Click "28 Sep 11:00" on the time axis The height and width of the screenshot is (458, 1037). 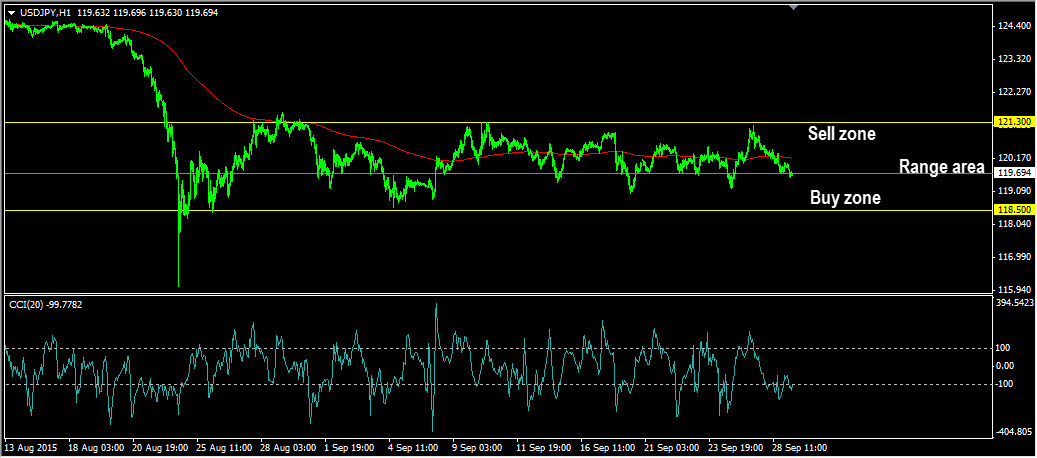798,448
